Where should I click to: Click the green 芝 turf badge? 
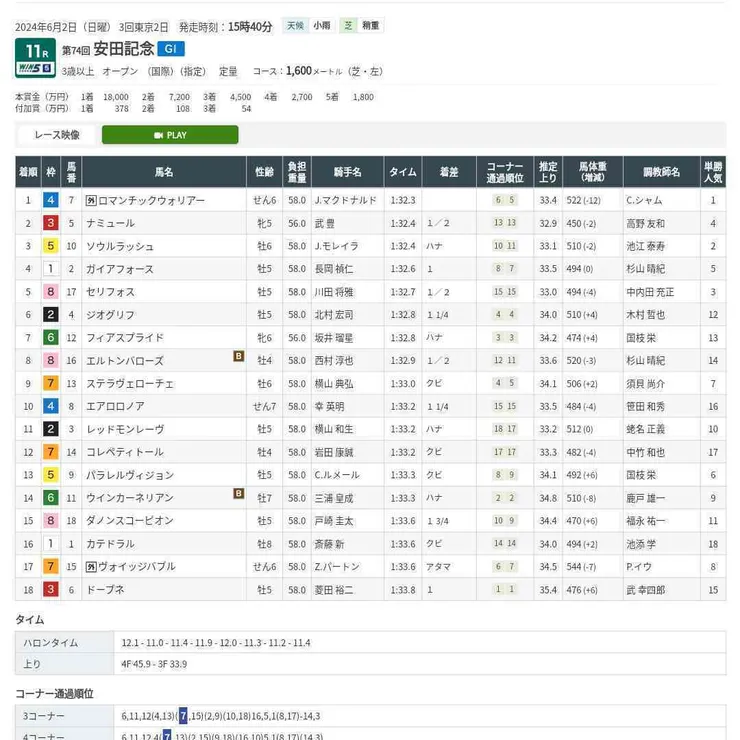coord(347,26)
